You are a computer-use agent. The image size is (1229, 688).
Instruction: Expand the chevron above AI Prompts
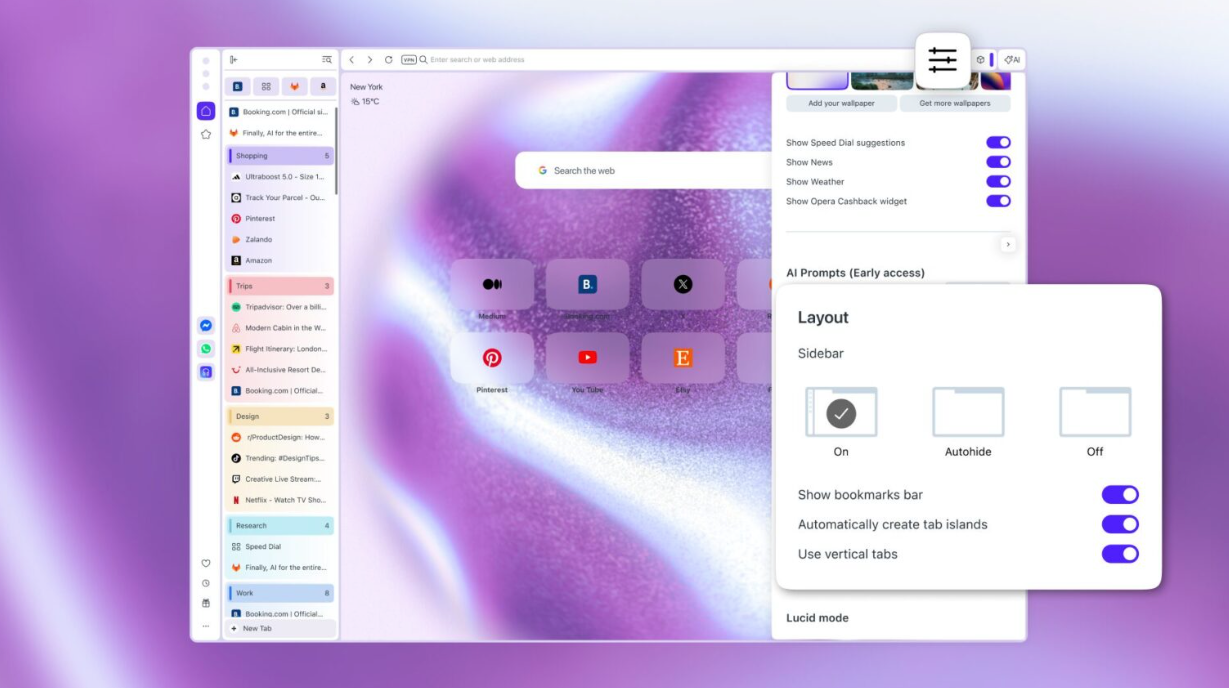click(1007, 244)
